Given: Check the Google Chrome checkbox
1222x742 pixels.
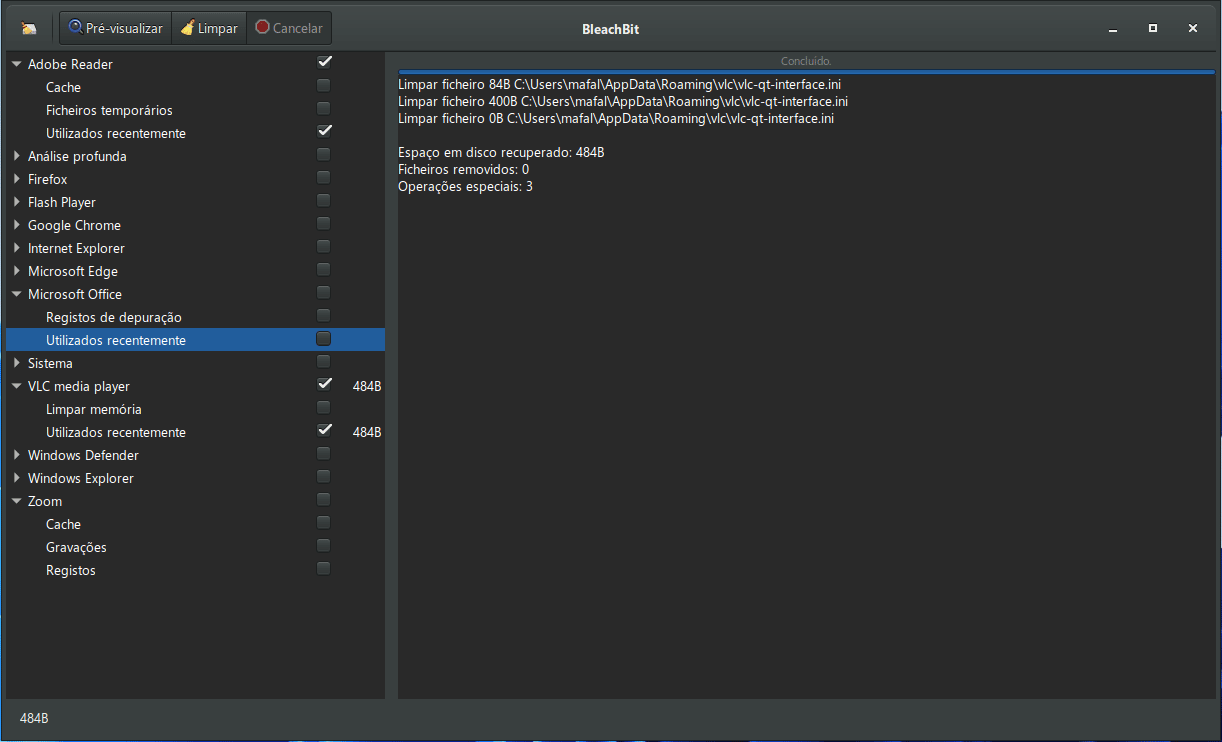Looking at the screenshot, I should click(324, 223).
